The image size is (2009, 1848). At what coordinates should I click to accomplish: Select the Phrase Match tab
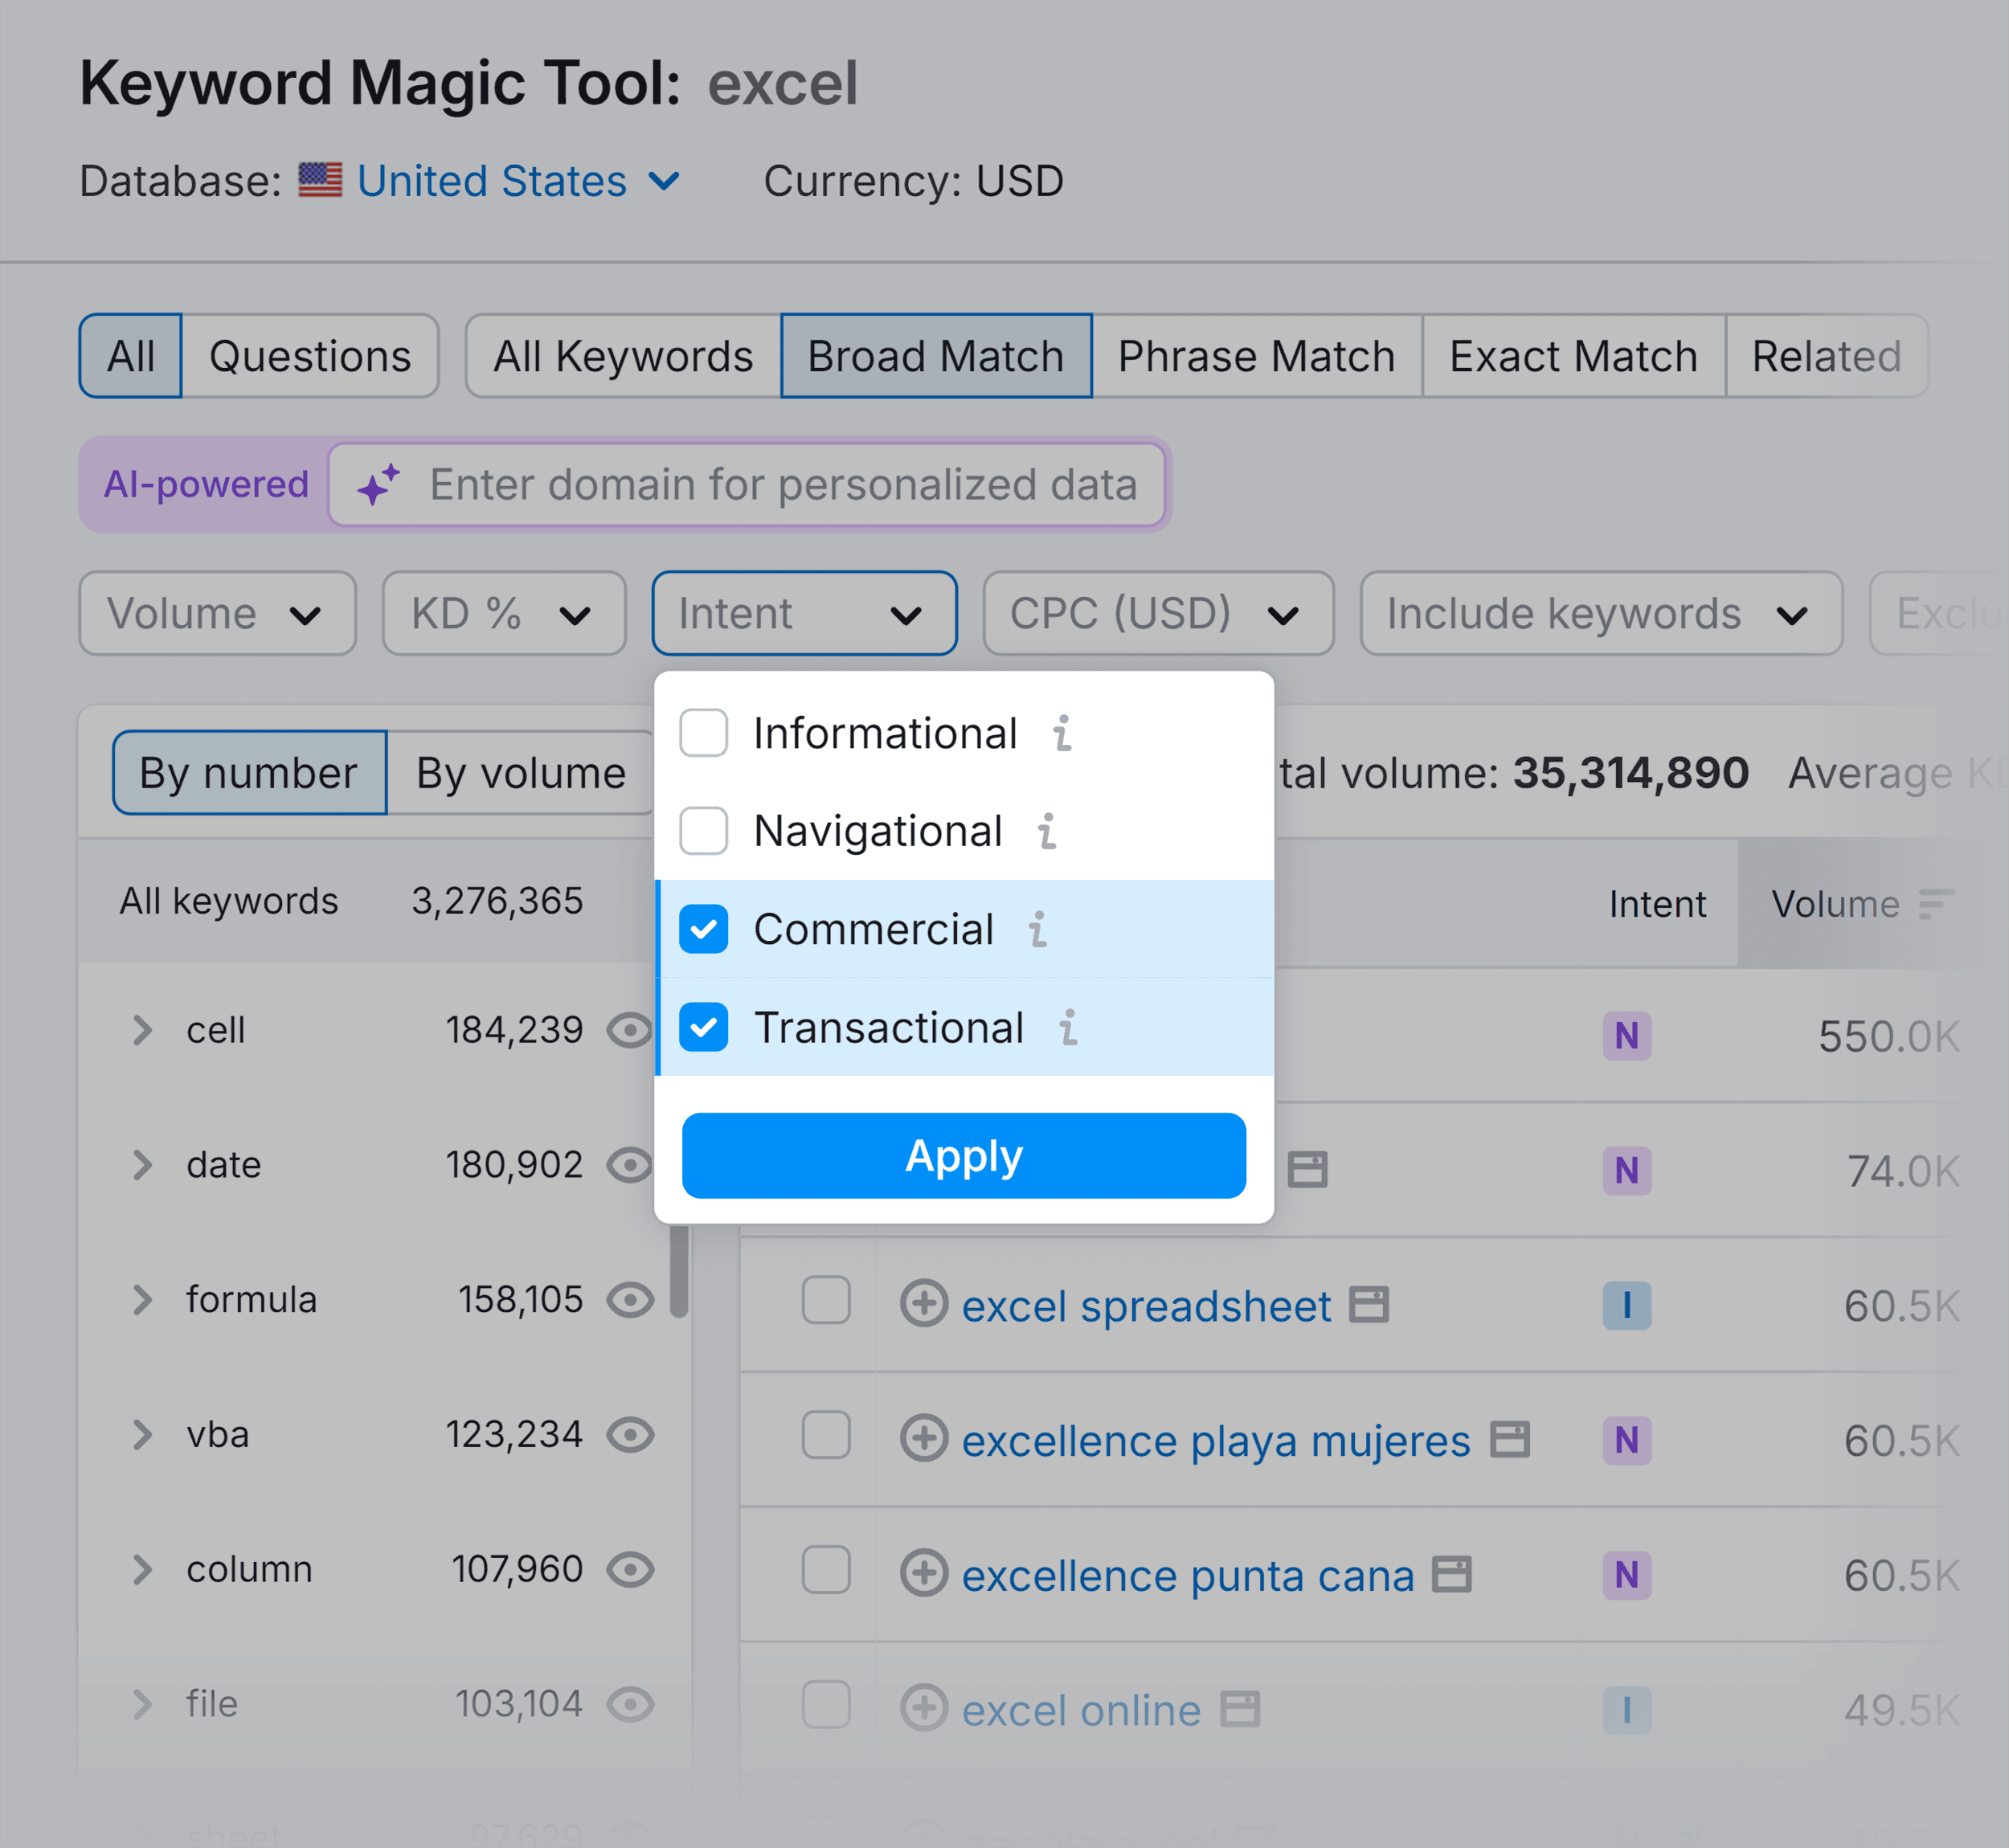pos(1257,356)
